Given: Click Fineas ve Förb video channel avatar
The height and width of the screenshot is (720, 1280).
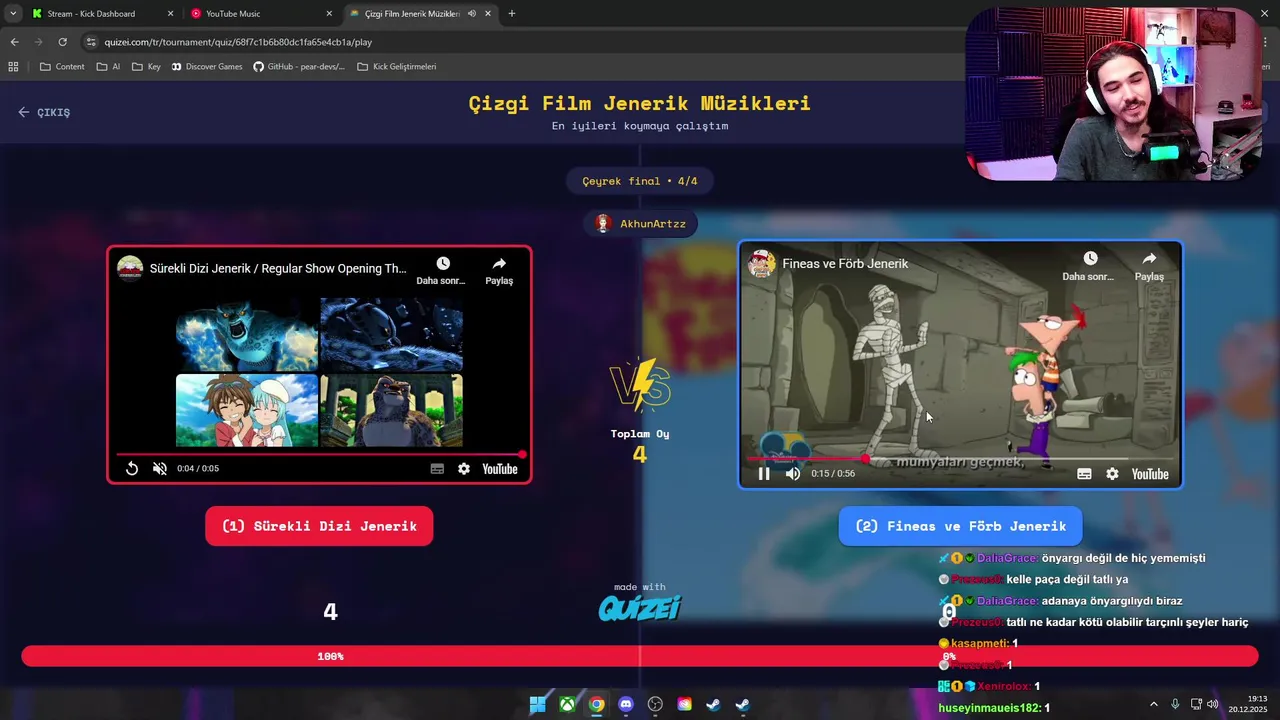Looking at the screenshot, I should tap(762, 264).
